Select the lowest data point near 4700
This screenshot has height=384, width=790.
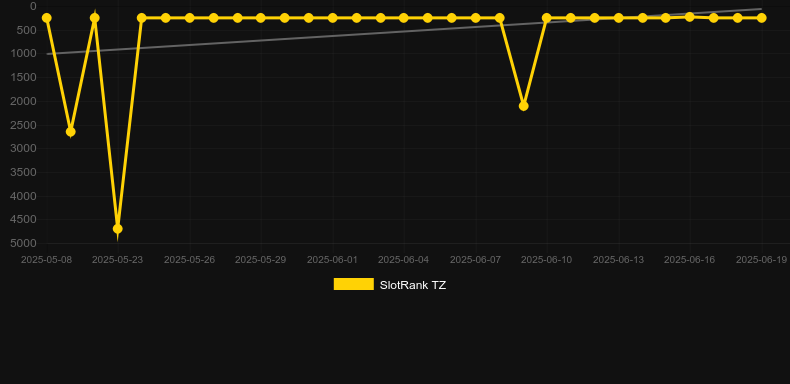[x=117, y=229]
